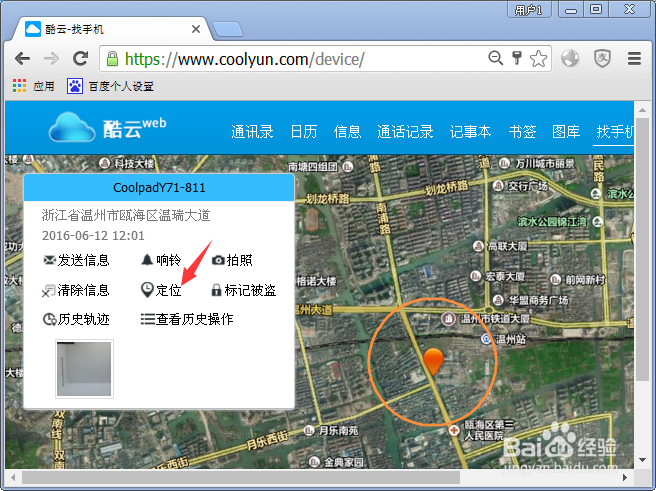Click 定位 to locate the phone
The width and height of the screenshot is (656, 491).
161,290
